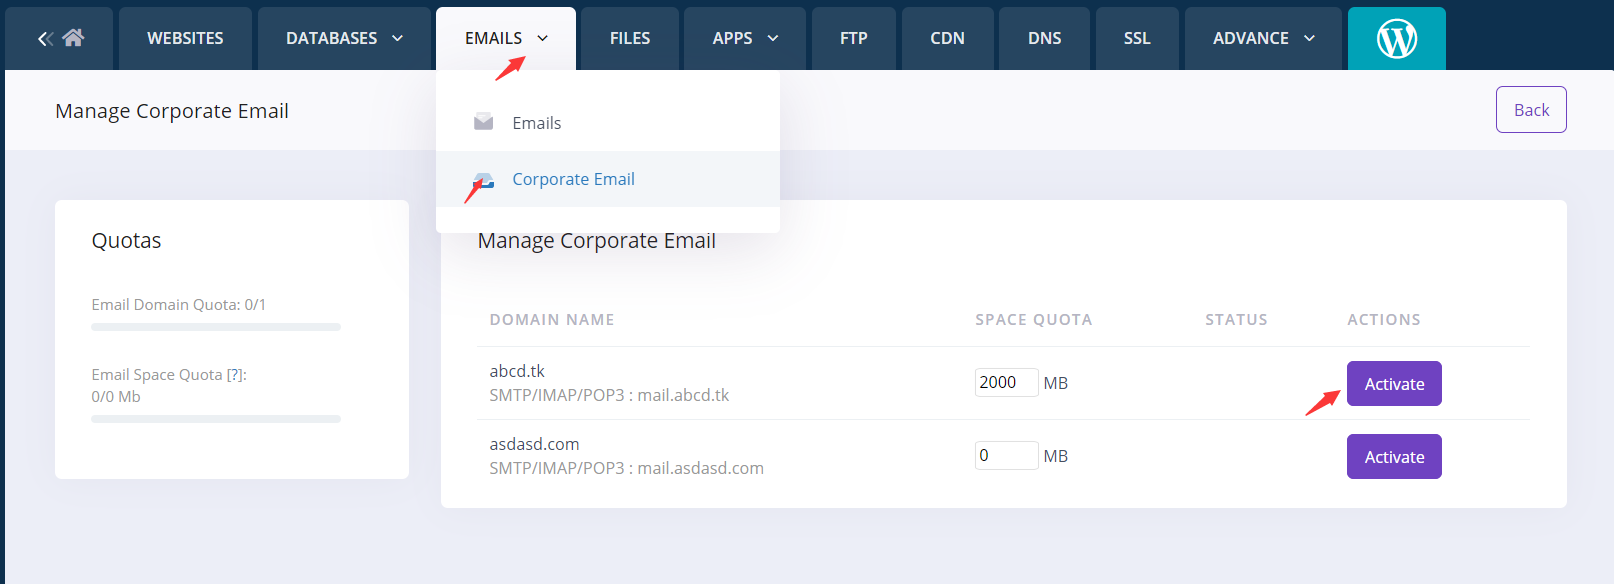Viewport: 1614px width, 584px height.
Task: Click the Corporate Email icon in dropdown
Action: click(484, 180)
